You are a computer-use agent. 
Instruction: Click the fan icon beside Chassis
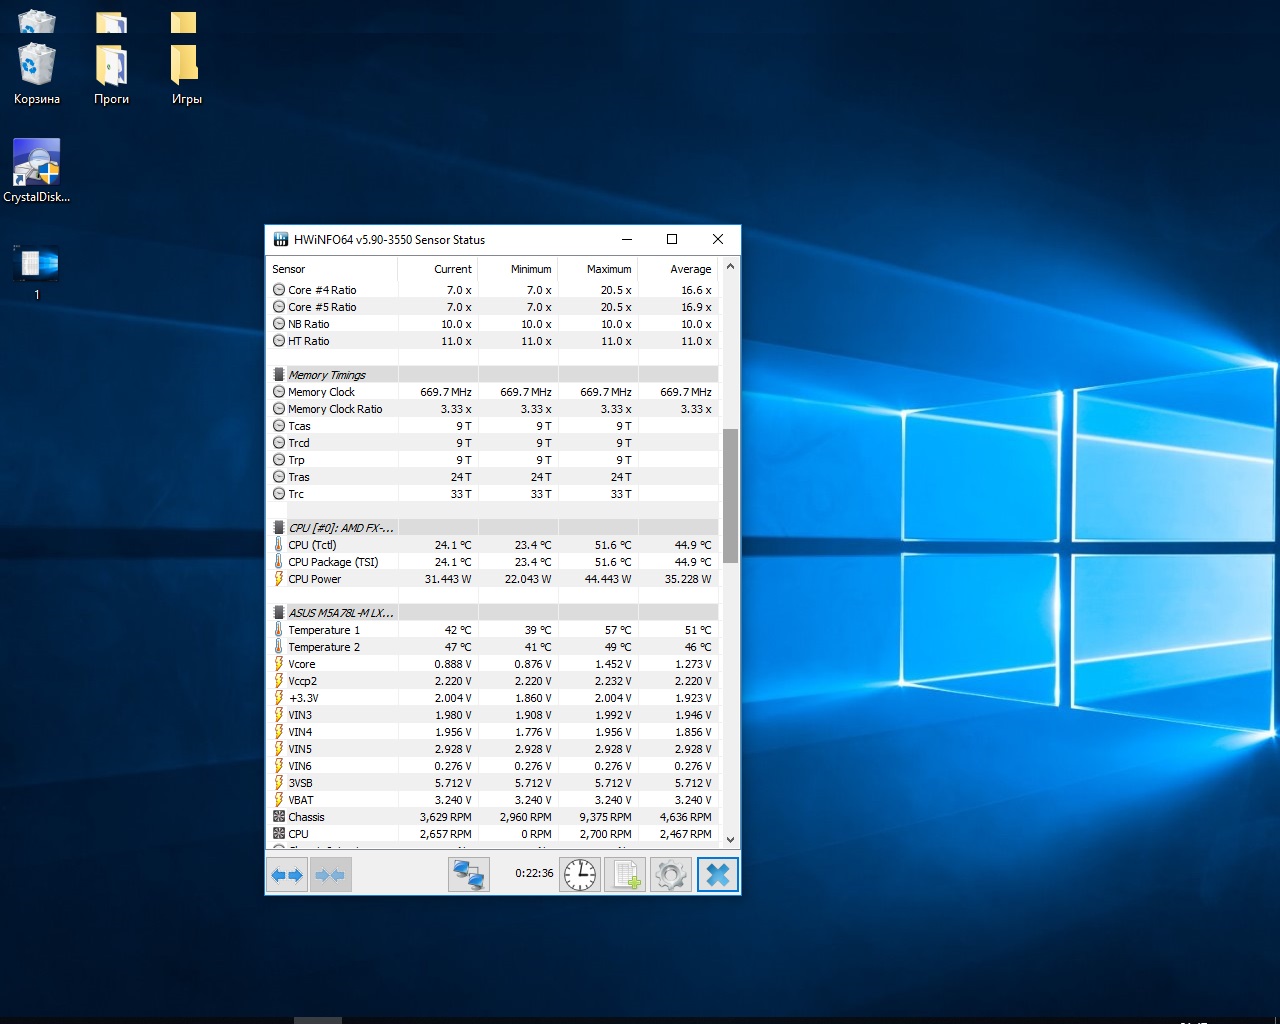(279, 817)
